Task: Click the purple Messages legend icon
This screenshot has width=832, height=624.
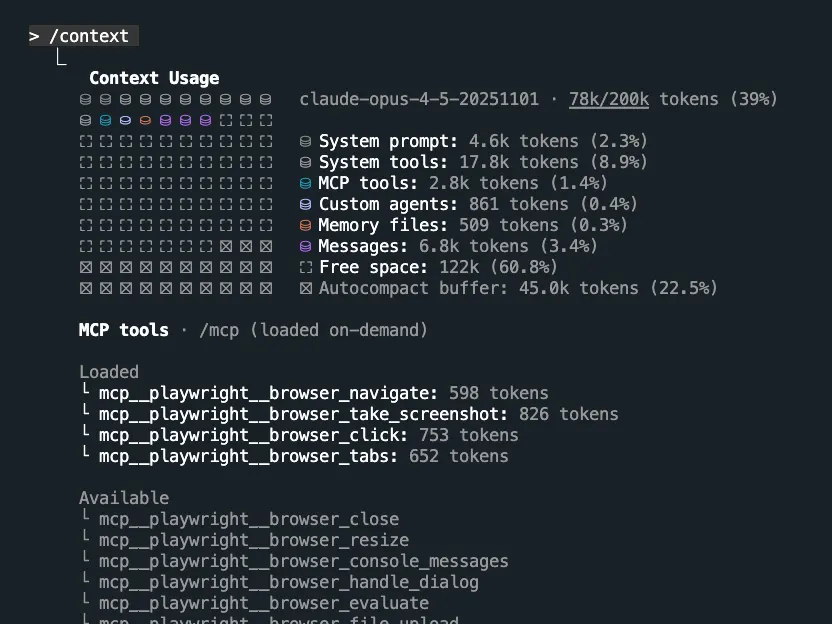Action: click(x=305, y=246)
